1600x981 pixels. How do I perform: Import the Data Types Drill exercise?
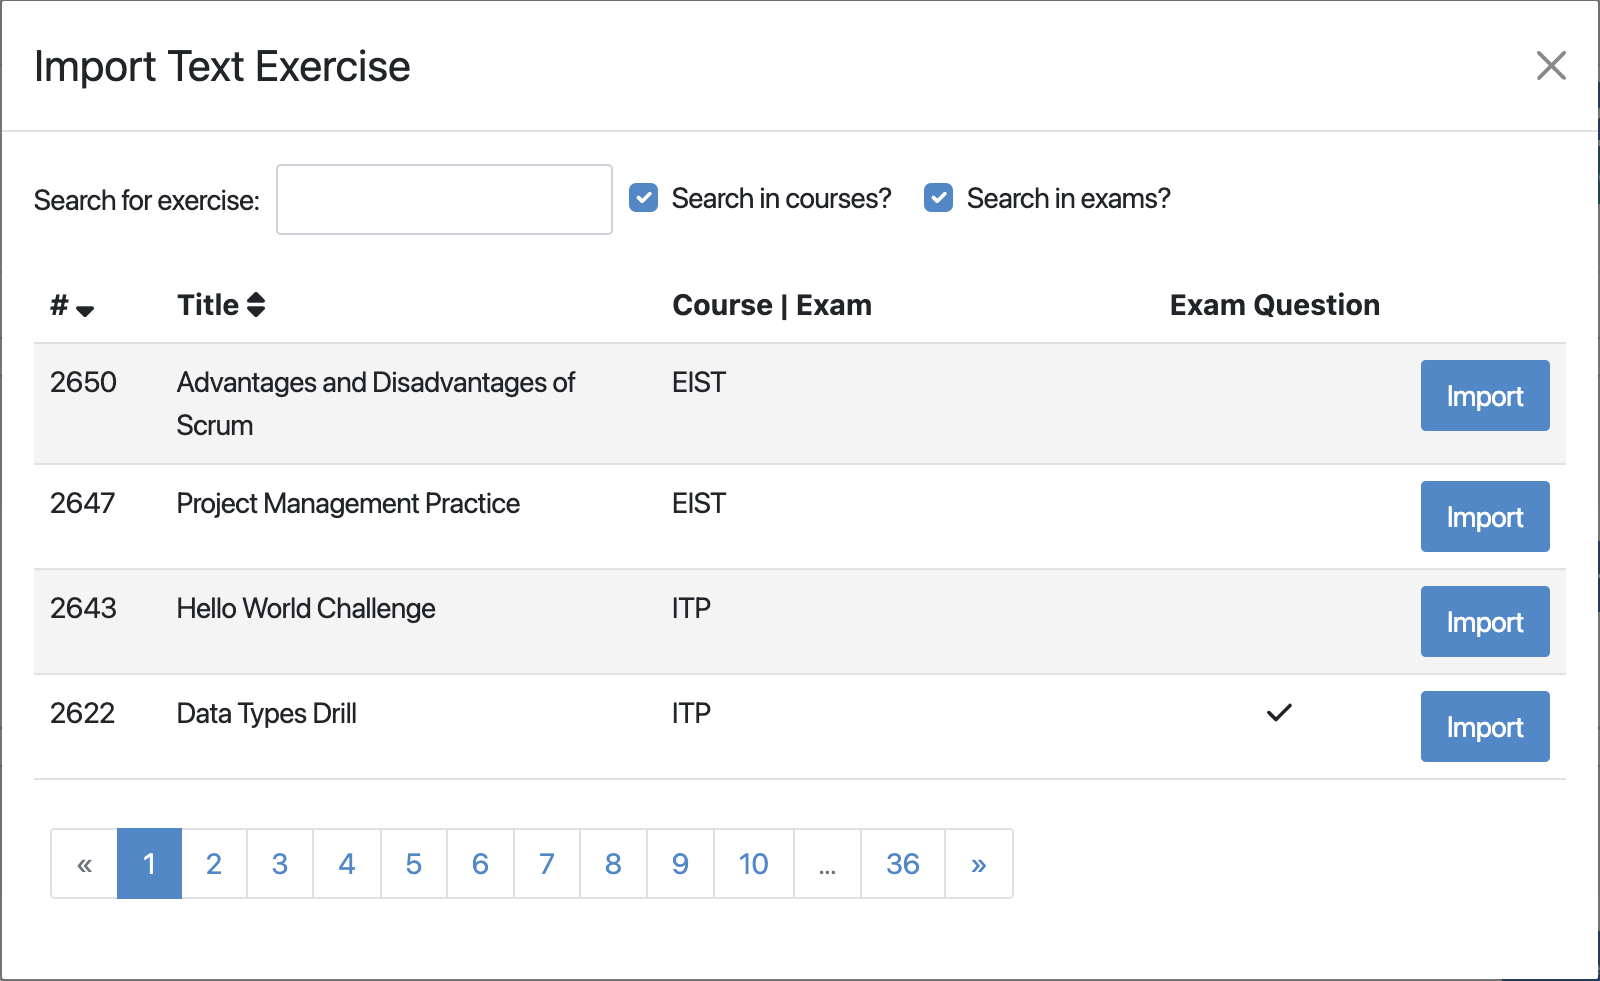pos(1484,727)
